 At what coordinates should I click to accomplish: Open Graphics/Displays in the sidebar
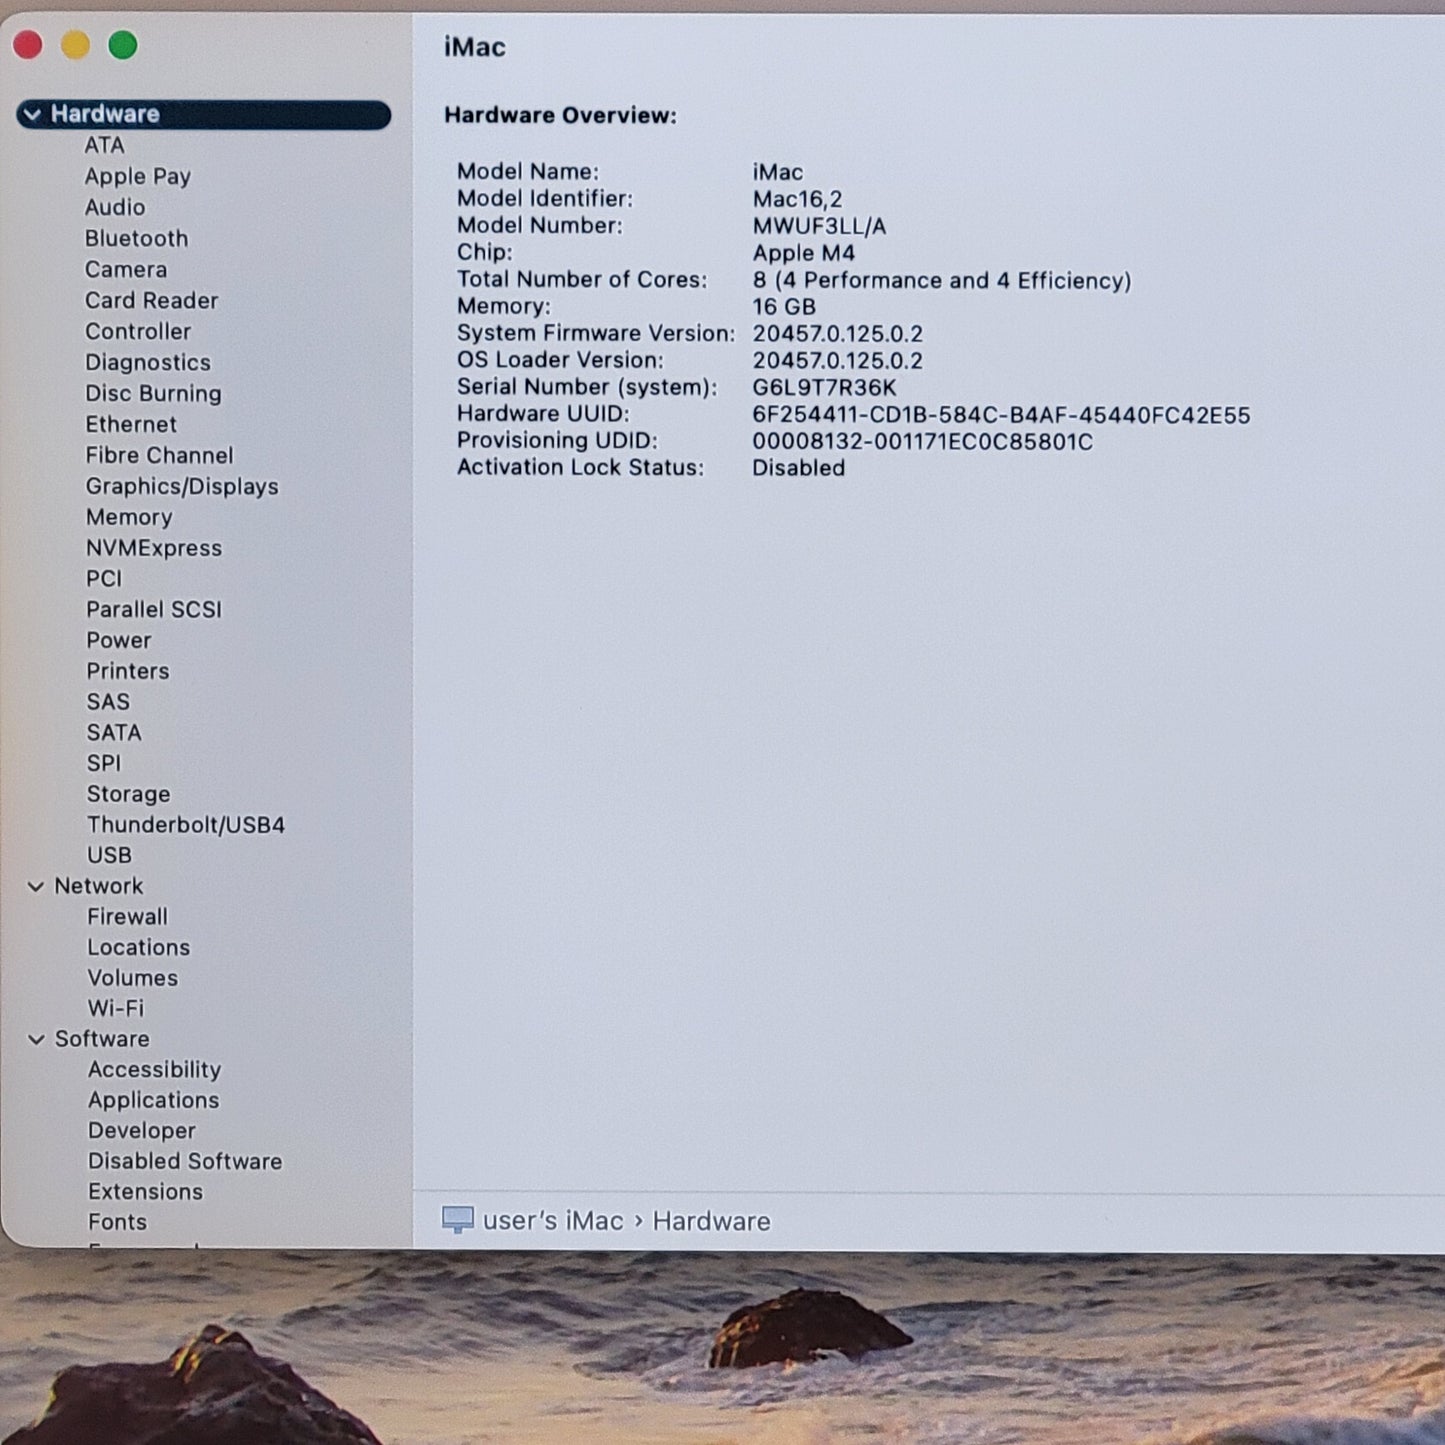[182, 486]
